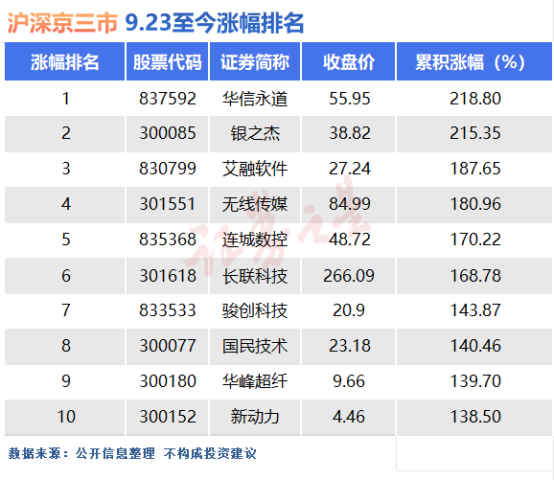
Task: Select closing price 48.72
Action: 349,239
